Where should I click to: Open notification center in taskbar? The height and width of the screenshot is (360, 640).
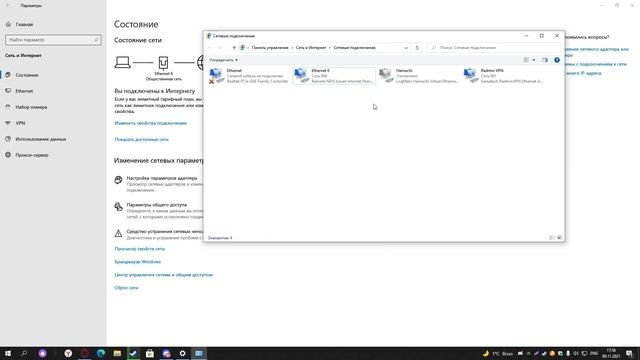pyautogui.click(x=630, y=353)
